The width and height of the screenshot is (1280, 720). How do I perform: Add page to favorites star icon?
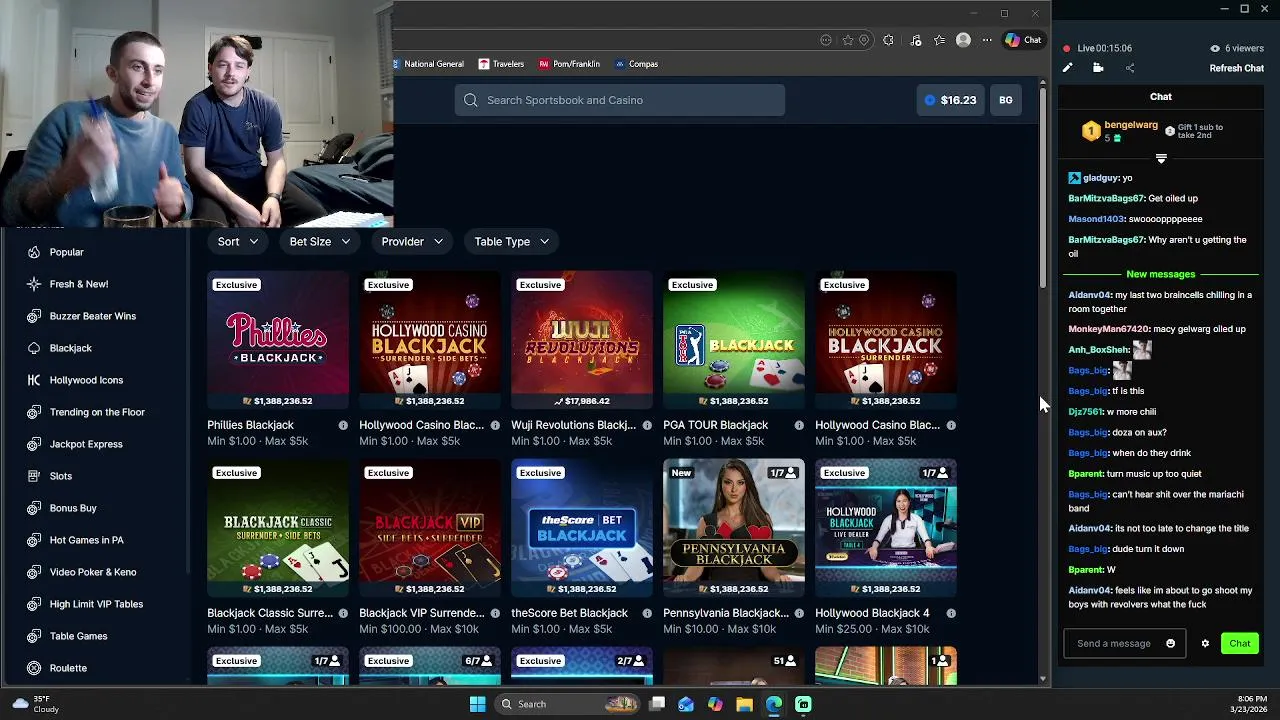pyautogui.click(x=848, y=40)
